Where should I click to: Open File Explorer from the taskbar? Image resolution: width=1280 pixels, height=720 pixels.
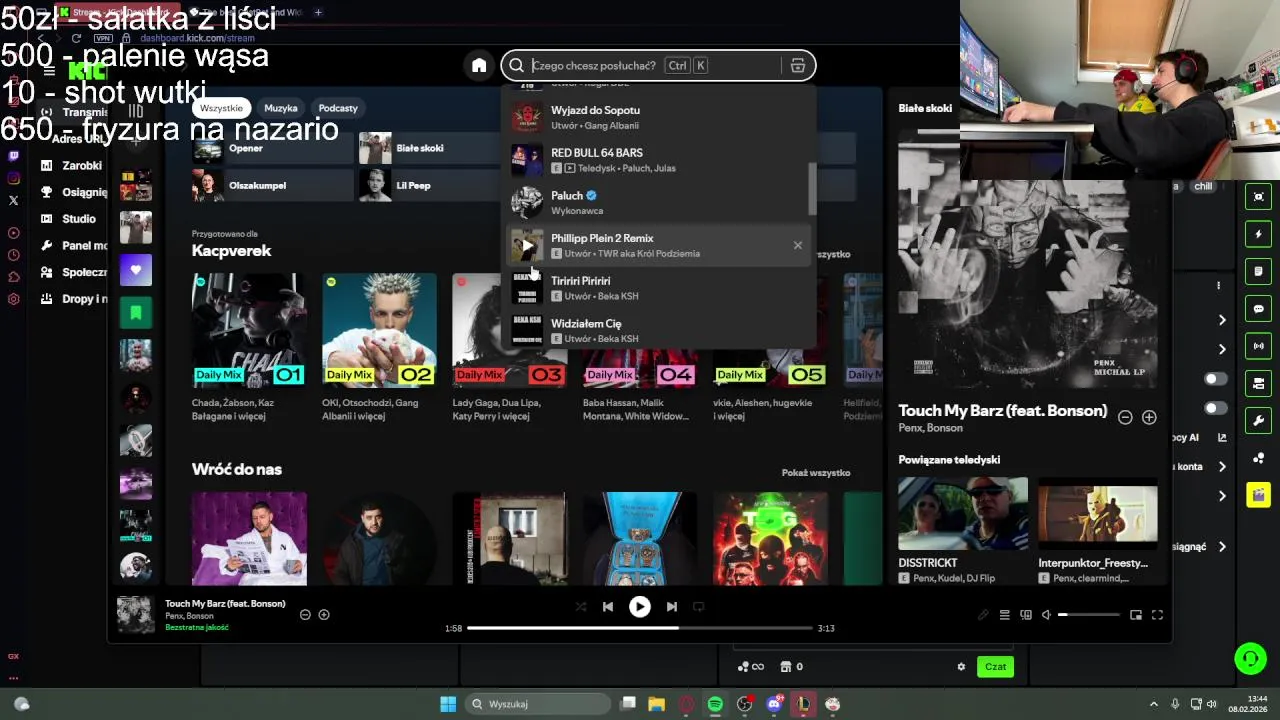(x=656, y=704)
